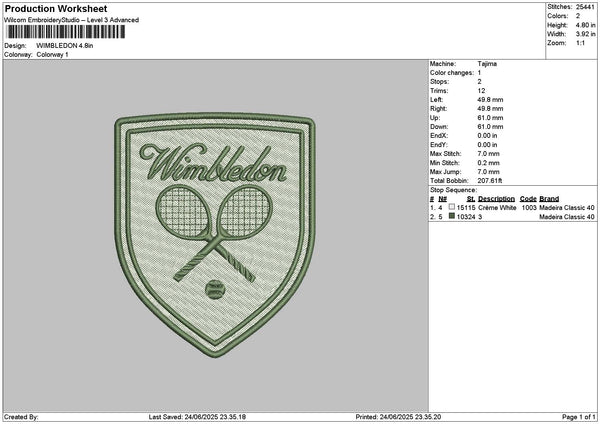Click design name 'WIMBLEDON 4.8in'
This screenshot has height=424, width=600.
point(65,46)
